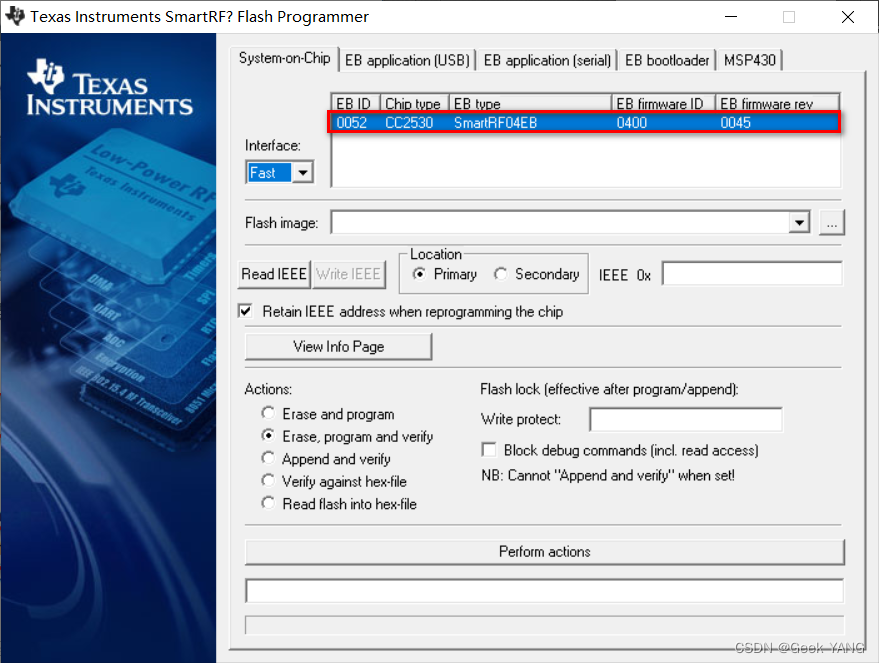This screenshot has width=879, height=663.
Task: Close the Flash Programmer window
Action: pos(848,17)
